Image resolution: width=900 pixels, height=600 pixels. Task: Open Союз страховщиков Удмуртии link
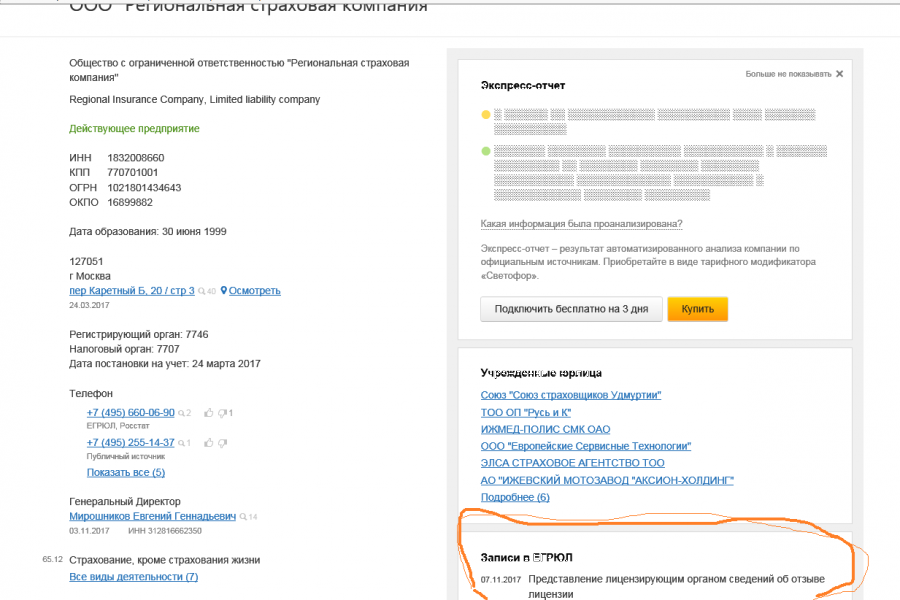[571, 395]
